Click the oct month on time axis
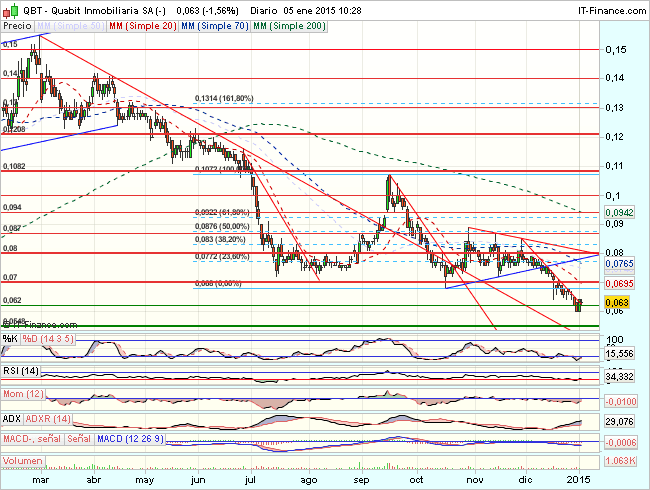650x490 pixels. click(x=416, y=480)
